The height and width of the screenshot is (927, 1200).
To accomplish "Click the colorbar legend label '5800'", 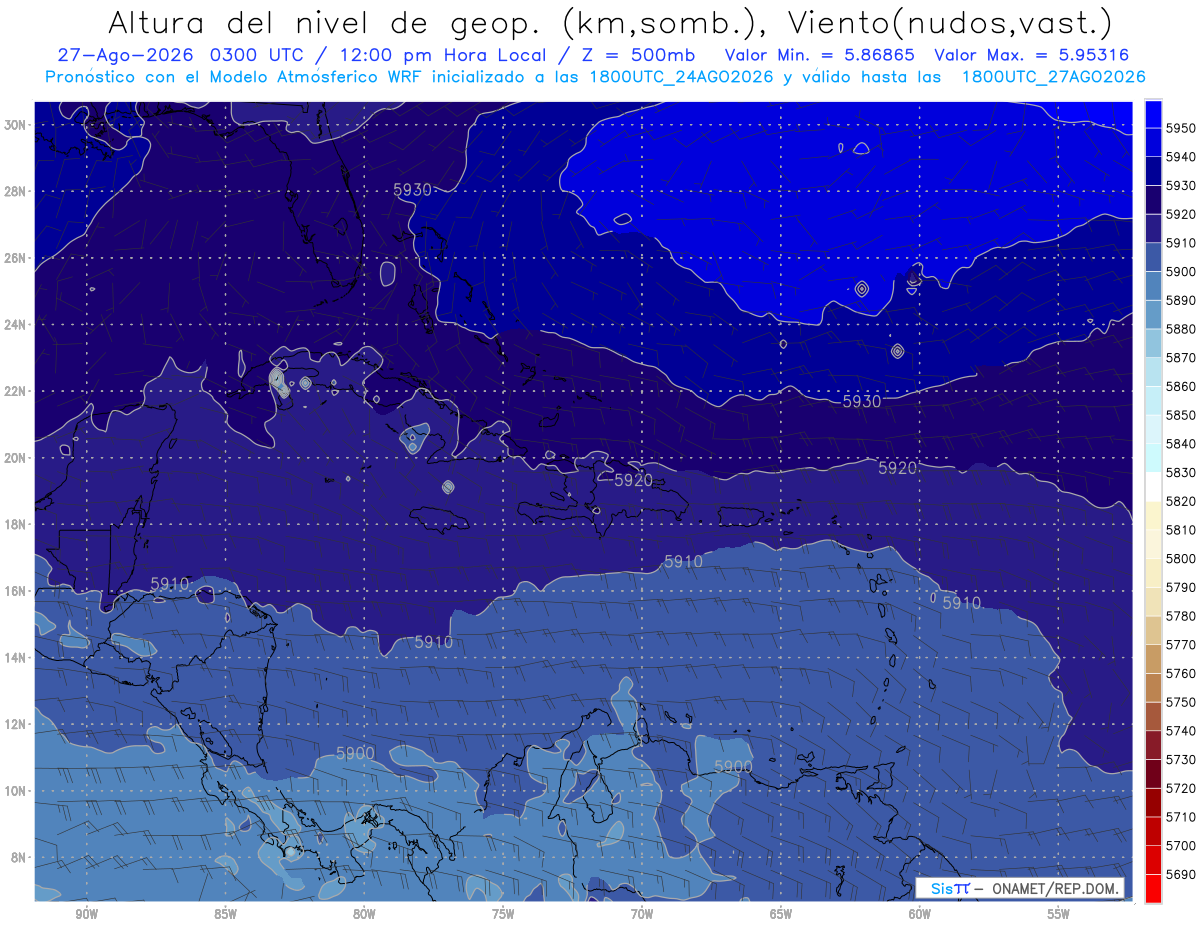I will (1180, 559).
